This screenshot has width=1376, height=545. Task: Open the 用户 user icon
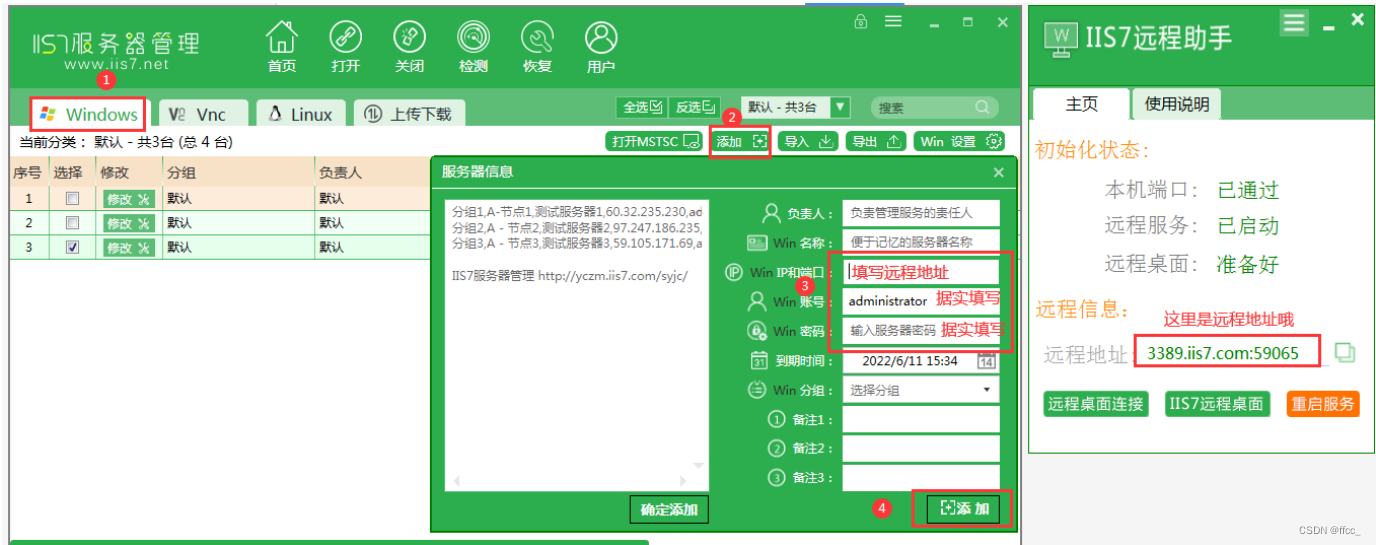[x=601, y=39]
